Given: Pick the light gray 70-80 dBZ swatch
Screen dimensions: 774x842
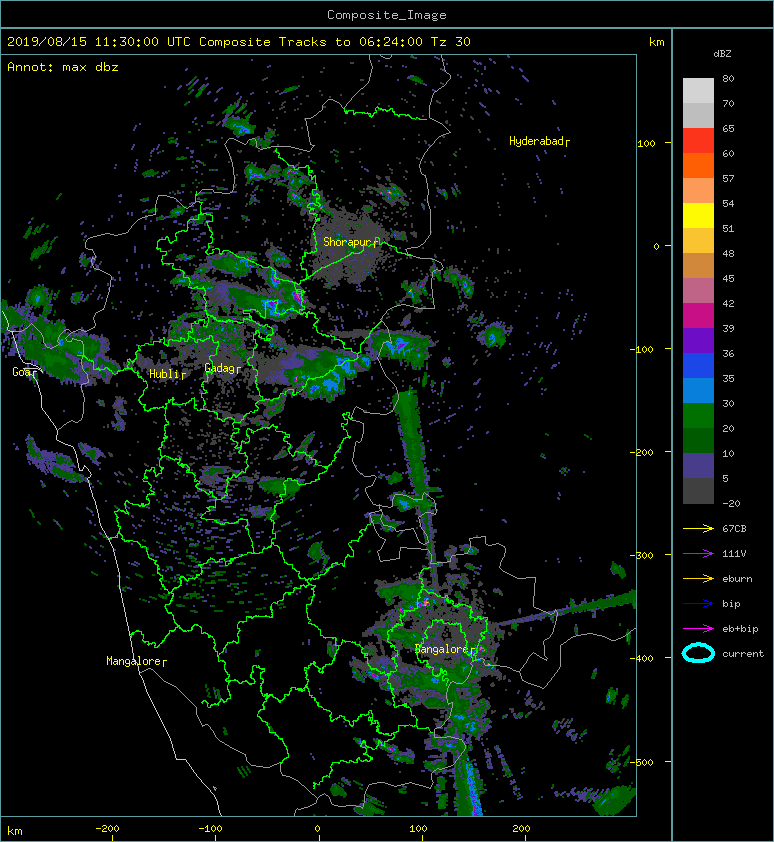Looking at the screenshot, I should pyautogui.click(x=698, y=90).
